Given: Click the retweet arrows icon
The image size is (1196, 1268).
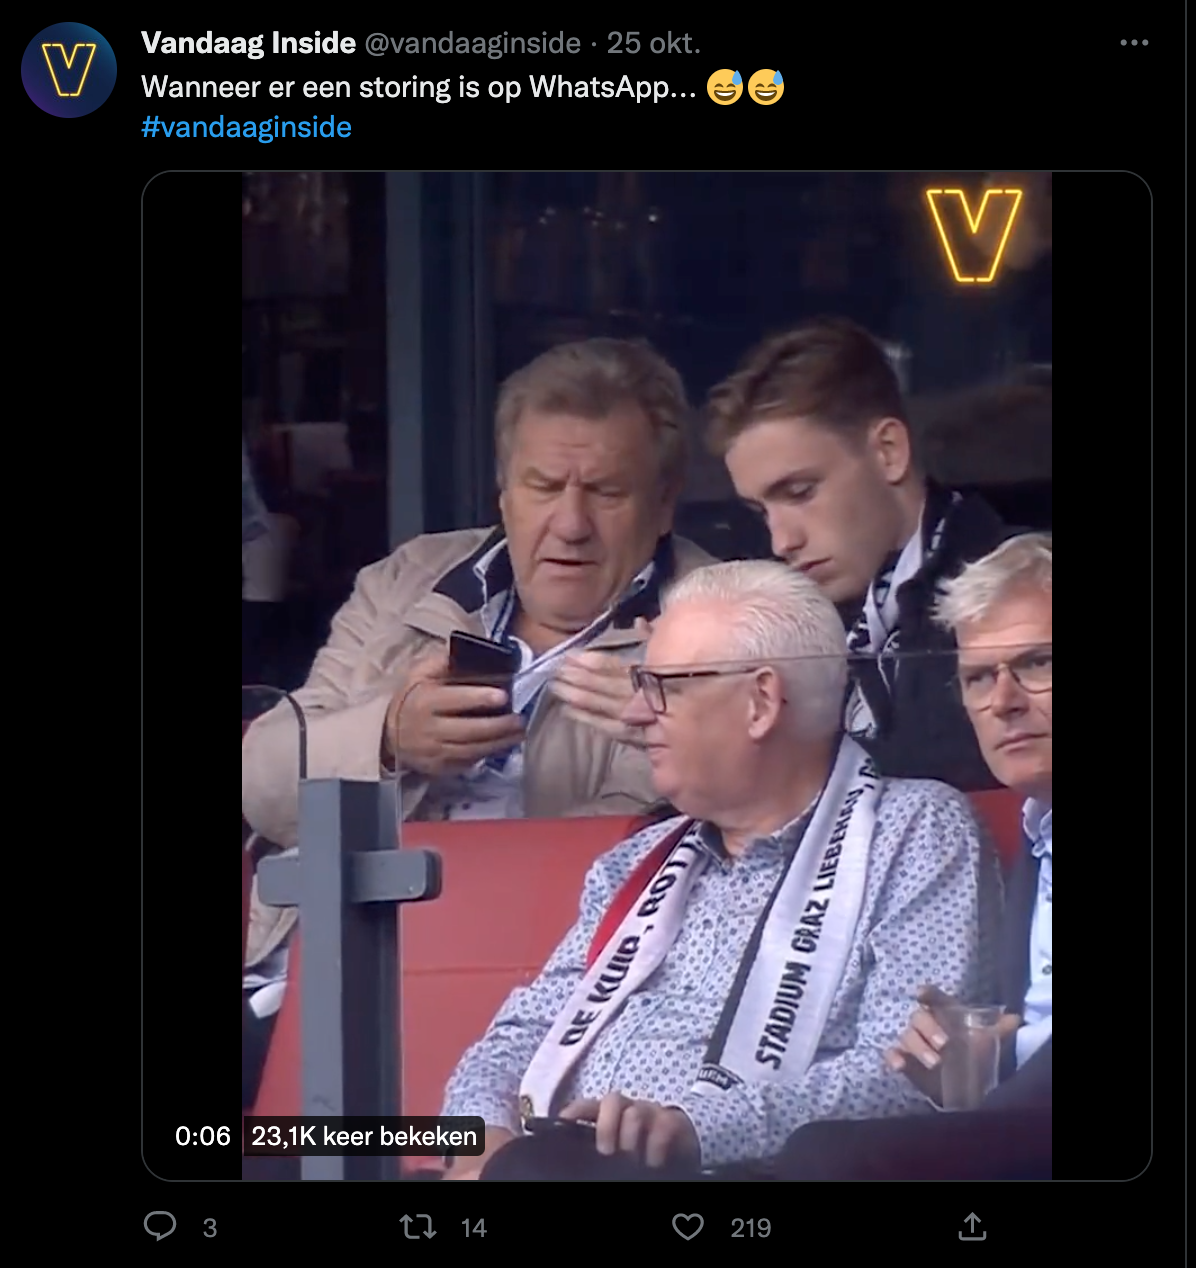Looking at the screenshot, I should pos(418,1226).
